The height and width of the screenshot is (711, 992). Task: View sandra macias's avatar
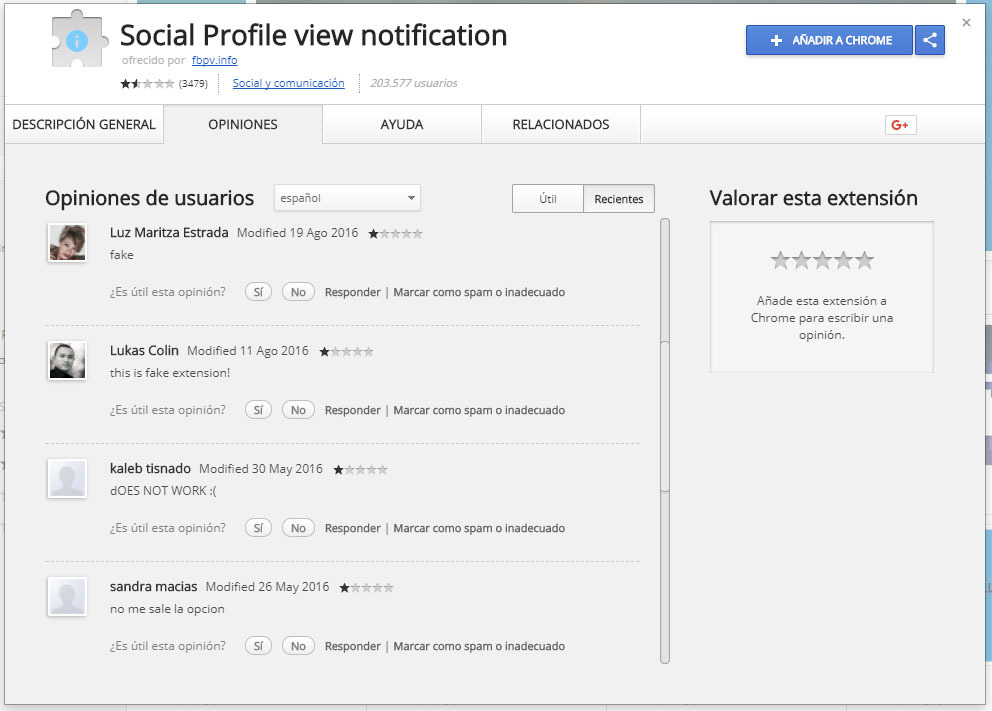coord(66,596)
